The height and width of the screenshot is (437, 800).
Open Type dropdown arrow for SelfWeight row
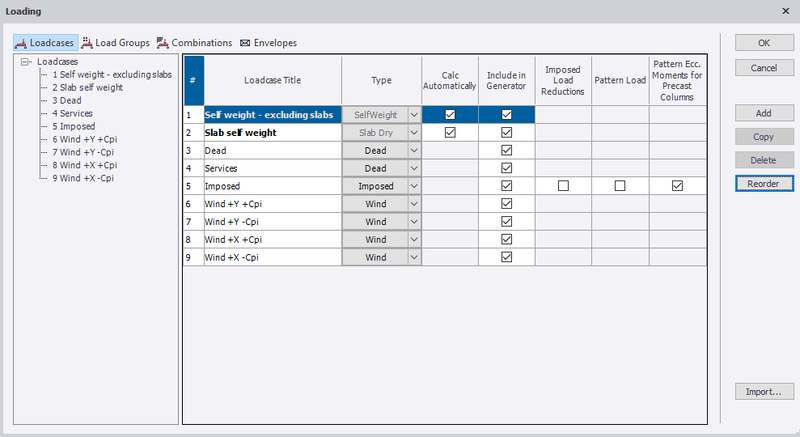[x=414, y=115]
